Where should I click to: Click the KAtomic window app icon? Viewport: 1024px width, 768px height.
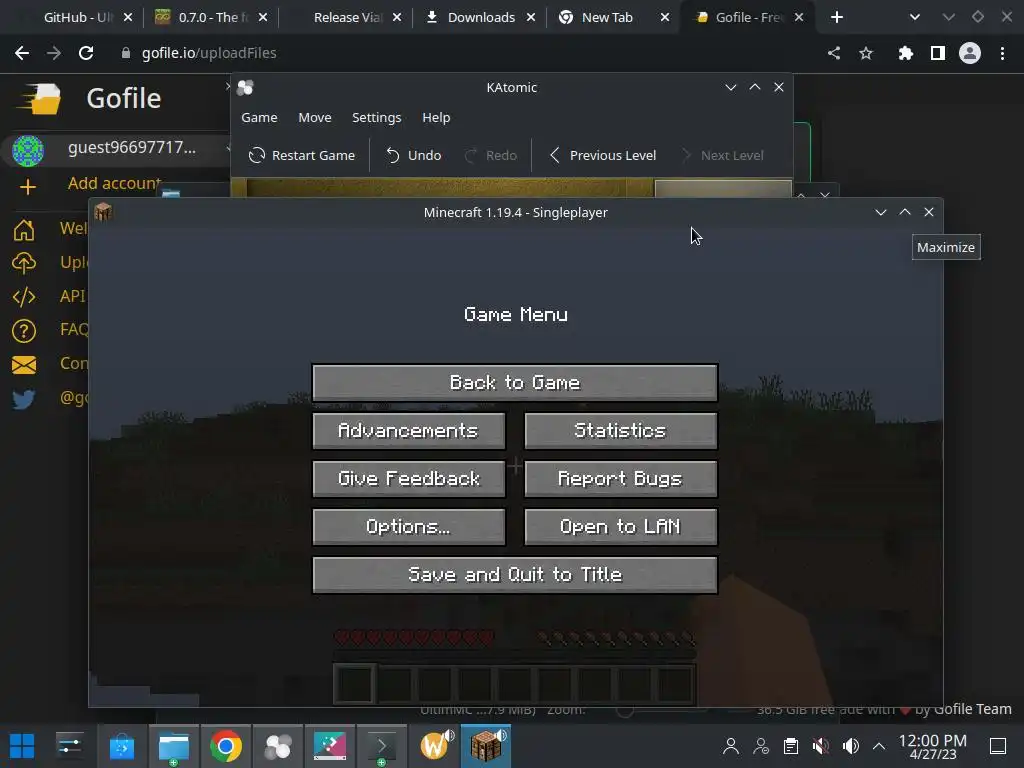pos(246,88)
